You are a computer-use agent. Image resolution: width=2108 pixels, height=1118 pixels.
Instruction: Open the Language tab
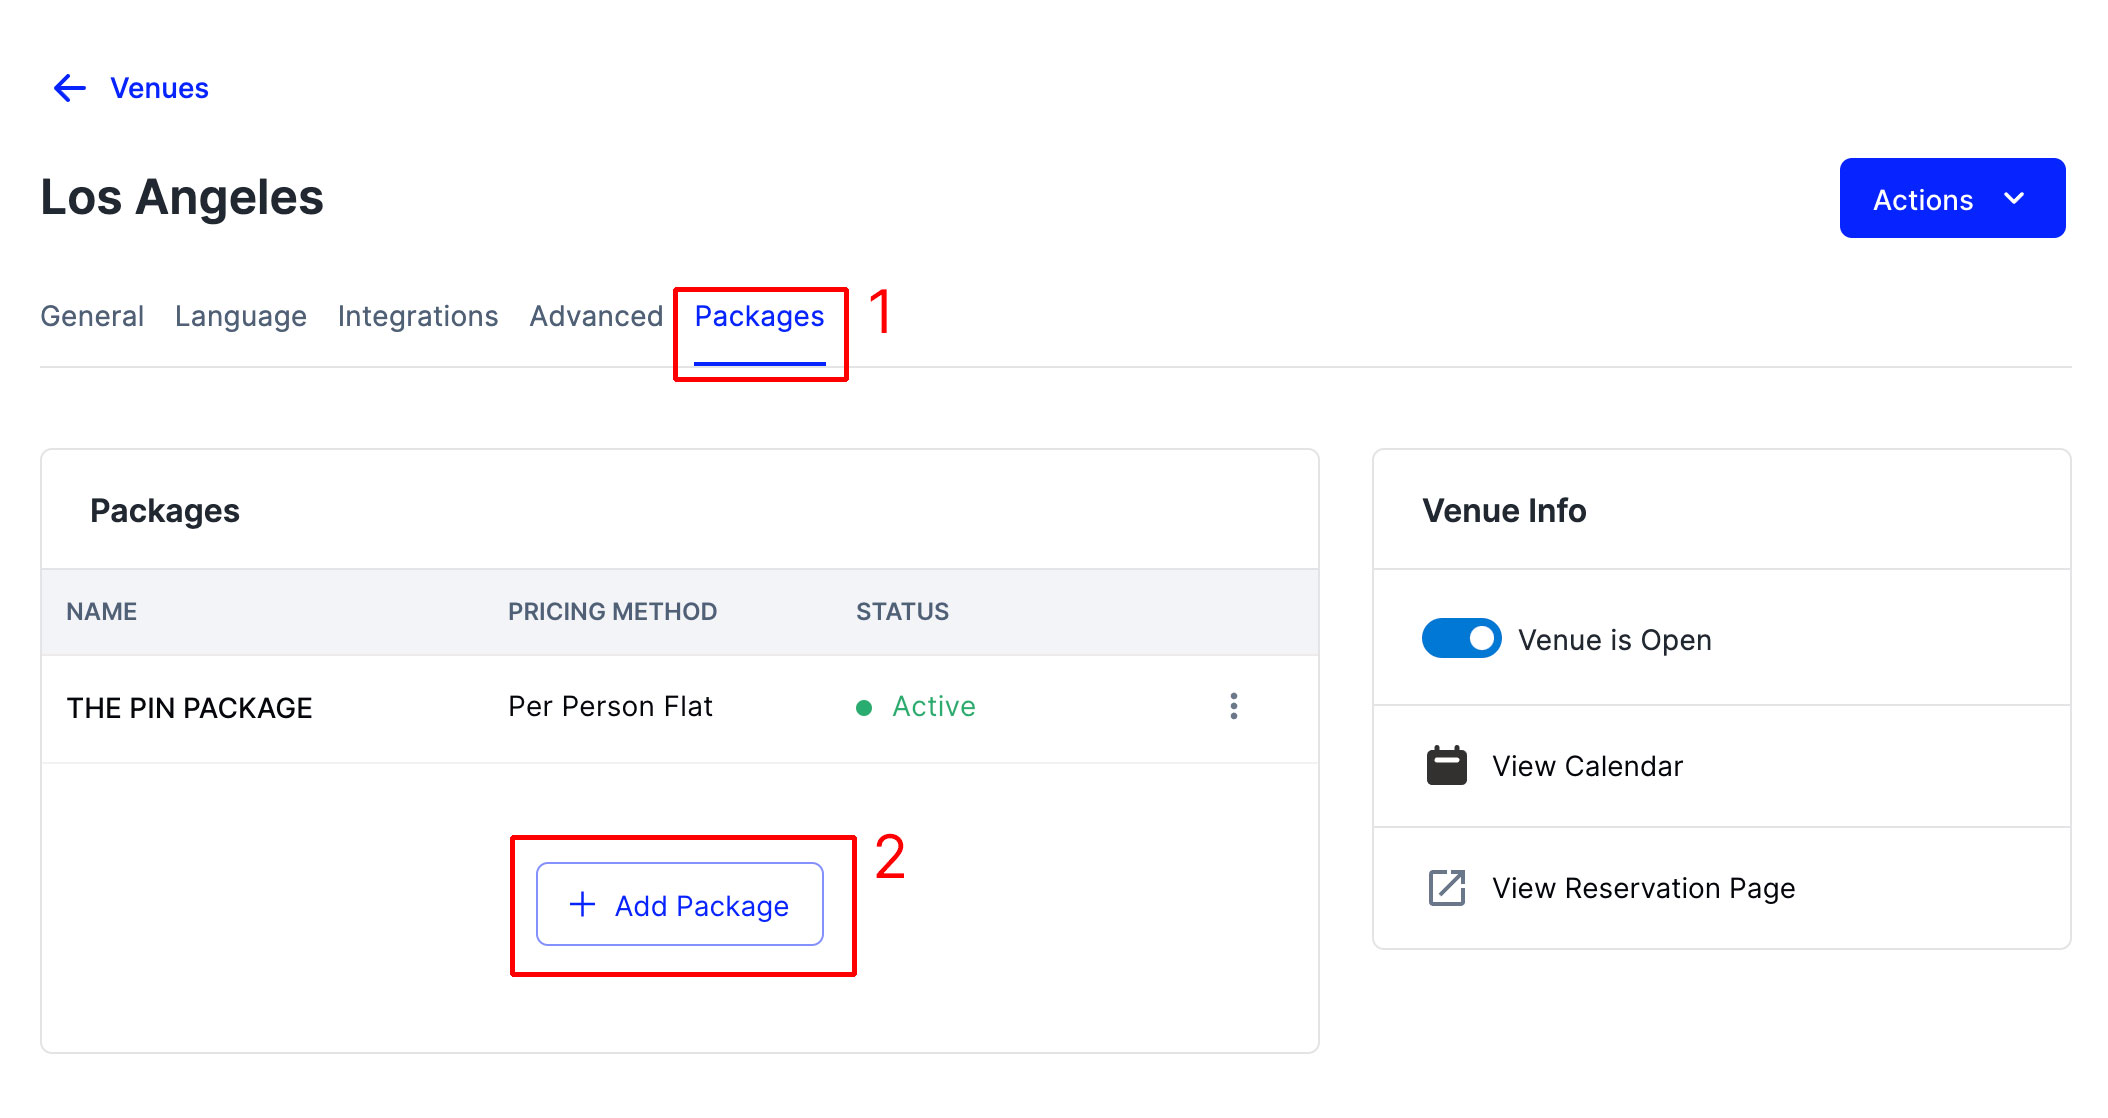tap(240, 316)
